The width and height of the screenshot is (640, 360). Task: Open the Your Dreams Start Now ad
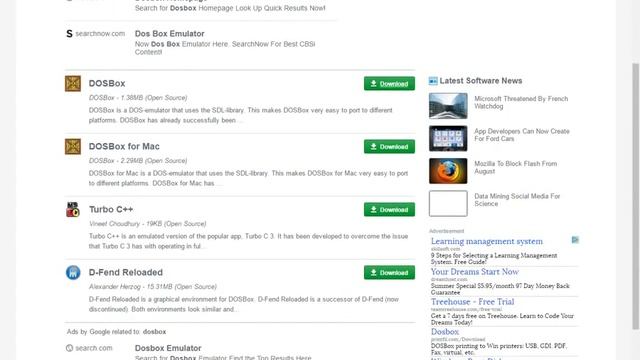click(475, 271)
